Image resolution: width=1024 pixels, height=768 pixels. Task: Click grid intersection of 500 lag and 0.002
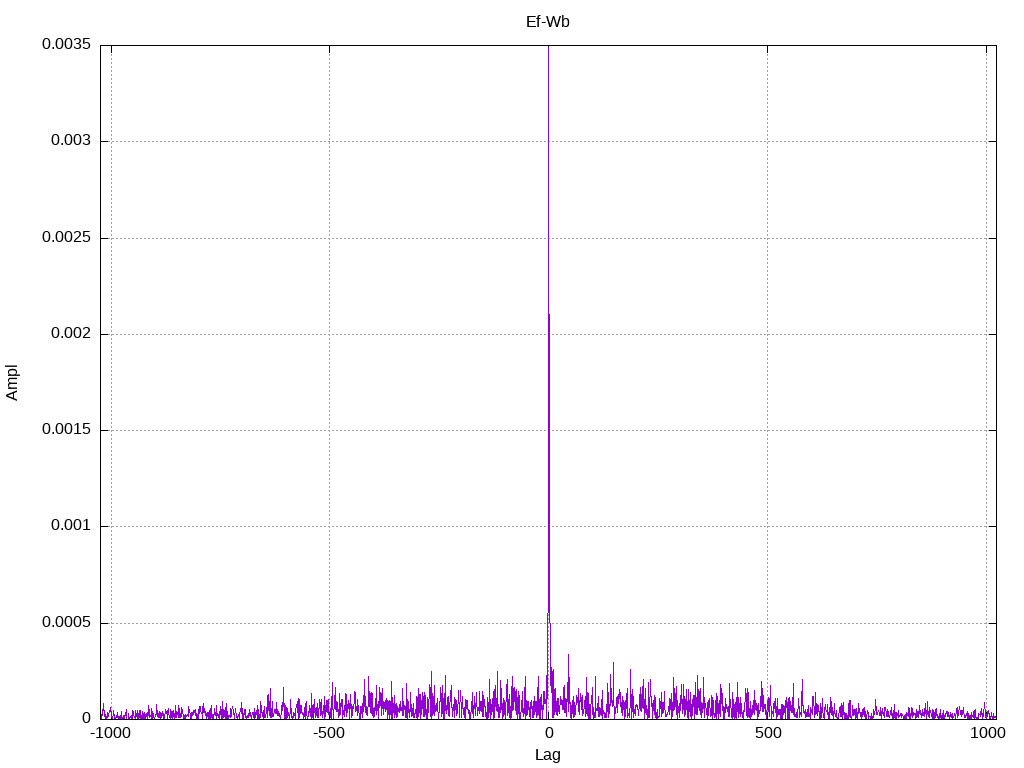point(767,334)
